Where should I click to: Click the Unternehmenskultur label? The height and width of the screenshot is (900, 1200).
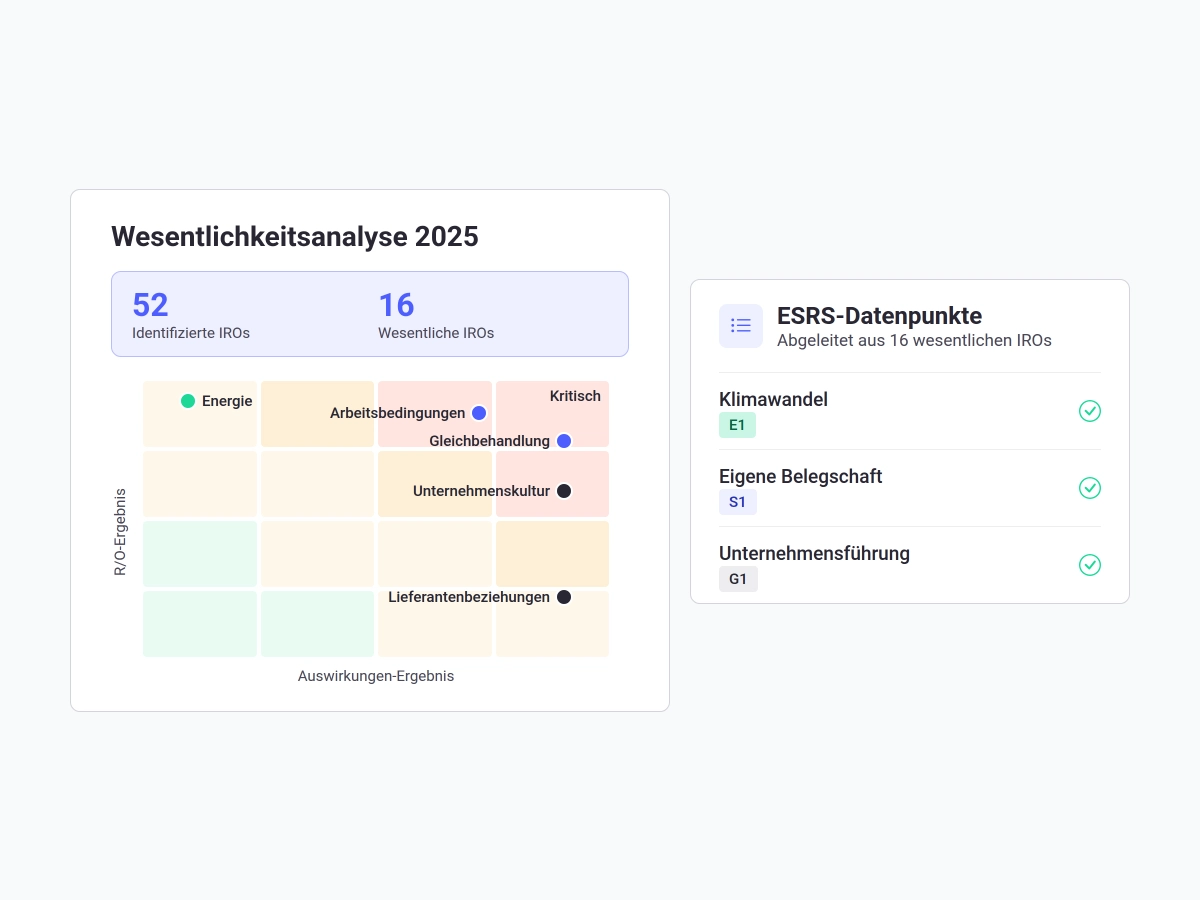coord(481,491)
